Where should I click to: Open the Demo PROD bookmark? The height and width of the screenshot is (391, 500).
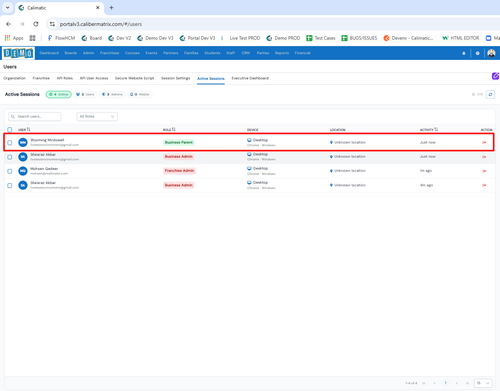(283, 38)
